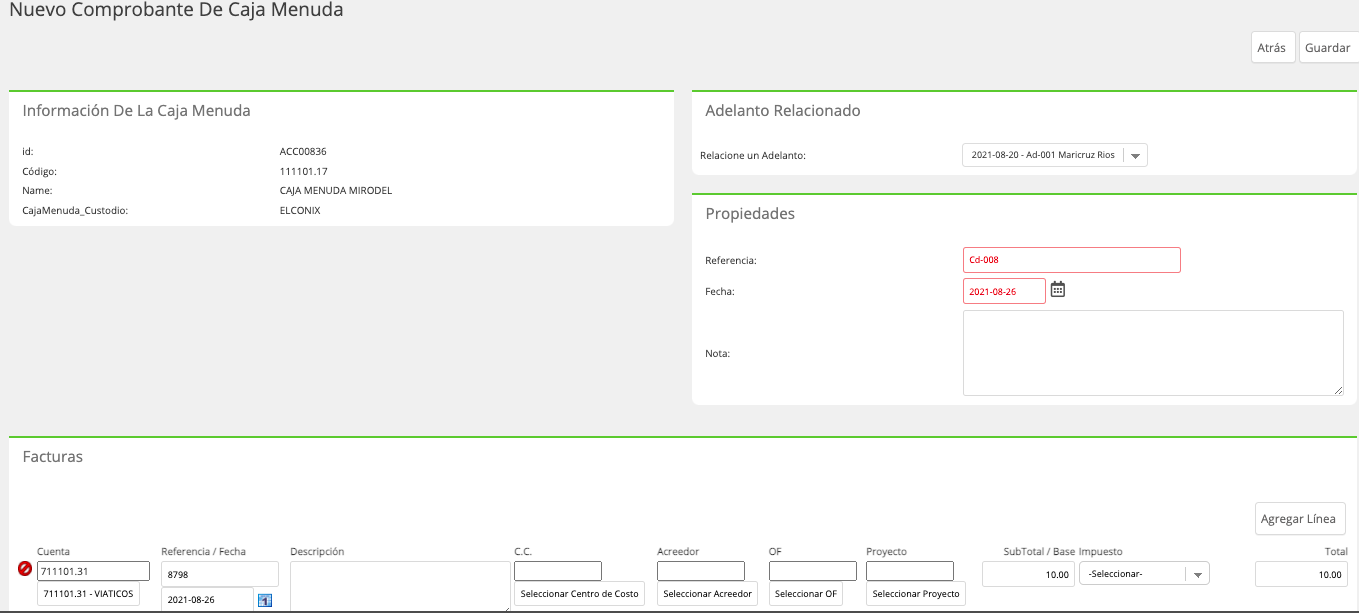This screenshot has height=613, width=1359.
Task: Add a new line with Agregar Línea
Action: pyautogui.click(x=1298, y=519)
